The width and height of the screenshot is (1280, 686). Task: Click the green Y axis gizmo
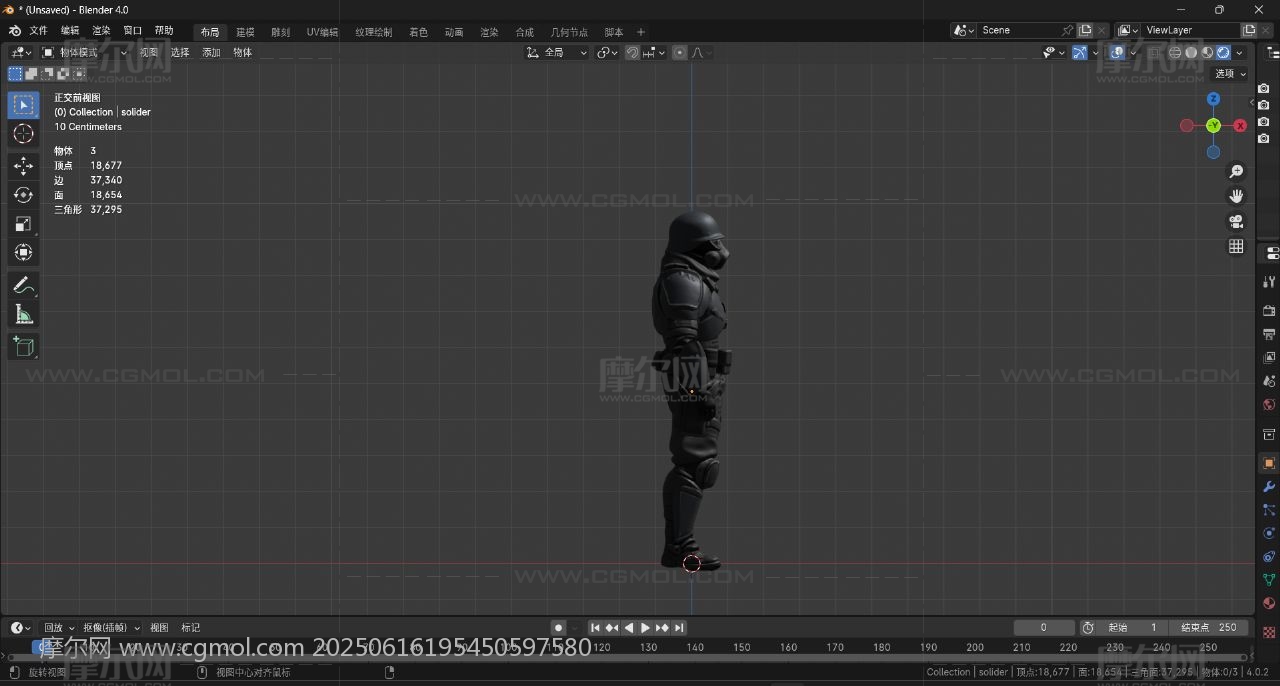pyautogui.click(x=1213, y=125)
